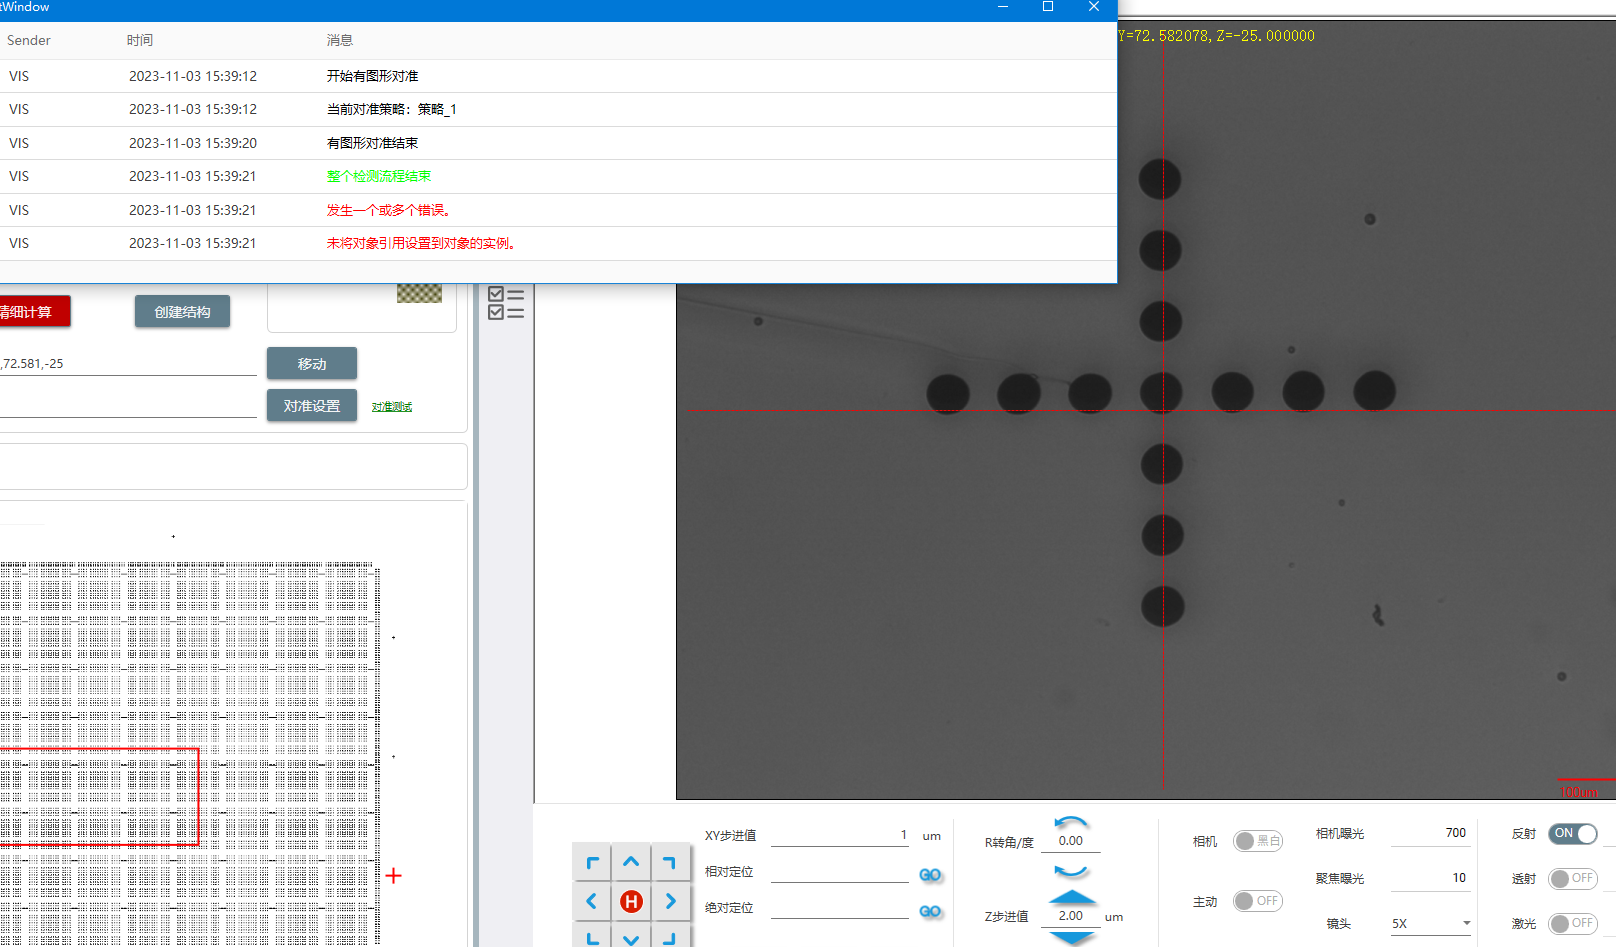Enable 透射 switch
This screenshot has height=947, width=1616.
[1573, 878]
